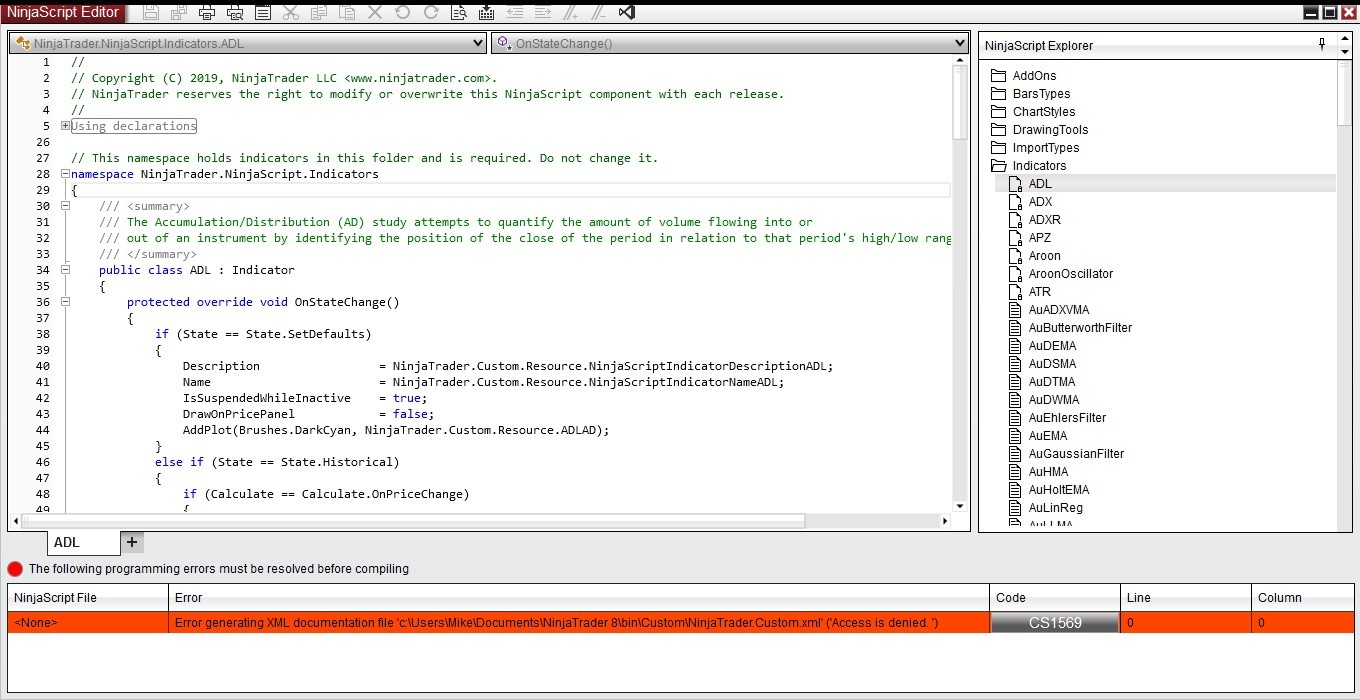Select the ADXR indicator file
The height and width of the screenshot is (700, 1360).
[x=1033, y=220]
